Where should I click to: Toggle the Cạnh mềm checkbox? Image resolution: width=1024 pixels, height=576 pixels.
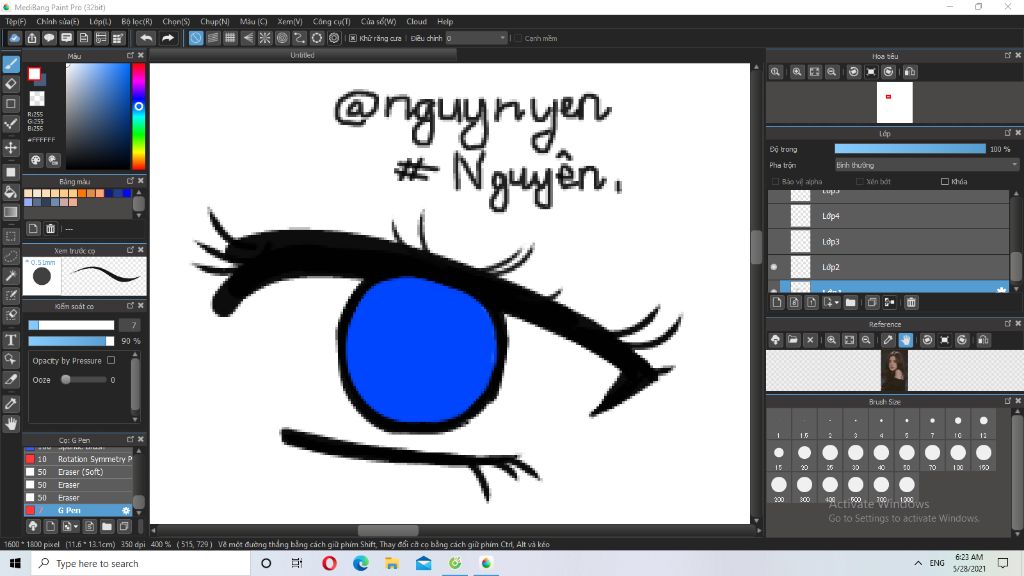coord(518,38)
